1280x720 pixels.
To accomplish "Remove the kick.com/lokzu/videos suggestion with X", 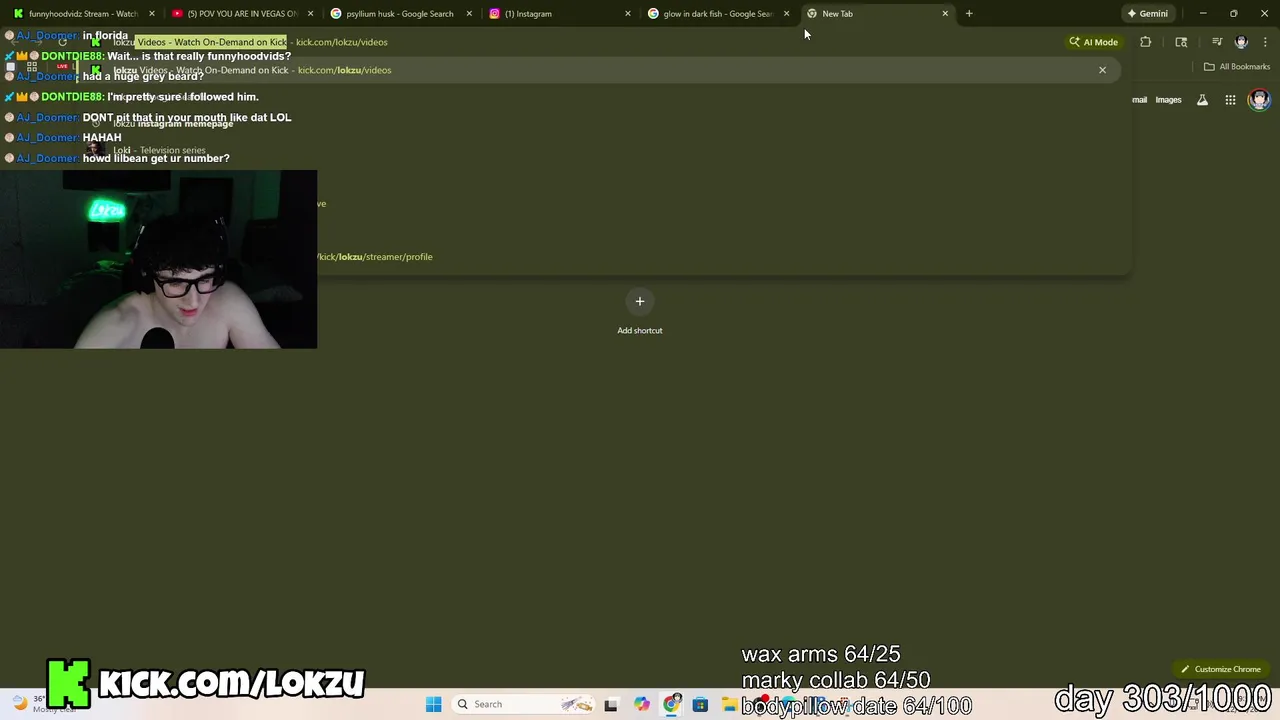I will [x=1102, y=70].
